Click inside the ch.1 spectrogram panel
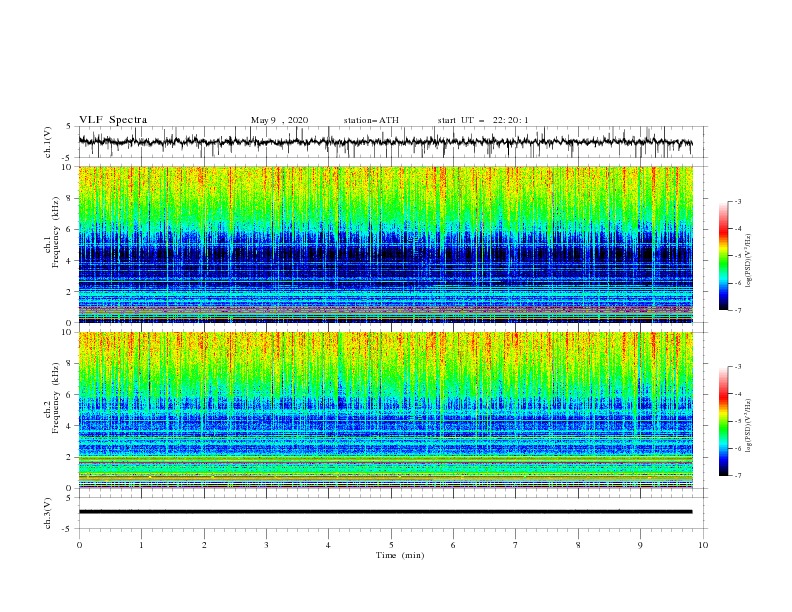The width and height of the screenshot is (792, 612). coord(385,244)
